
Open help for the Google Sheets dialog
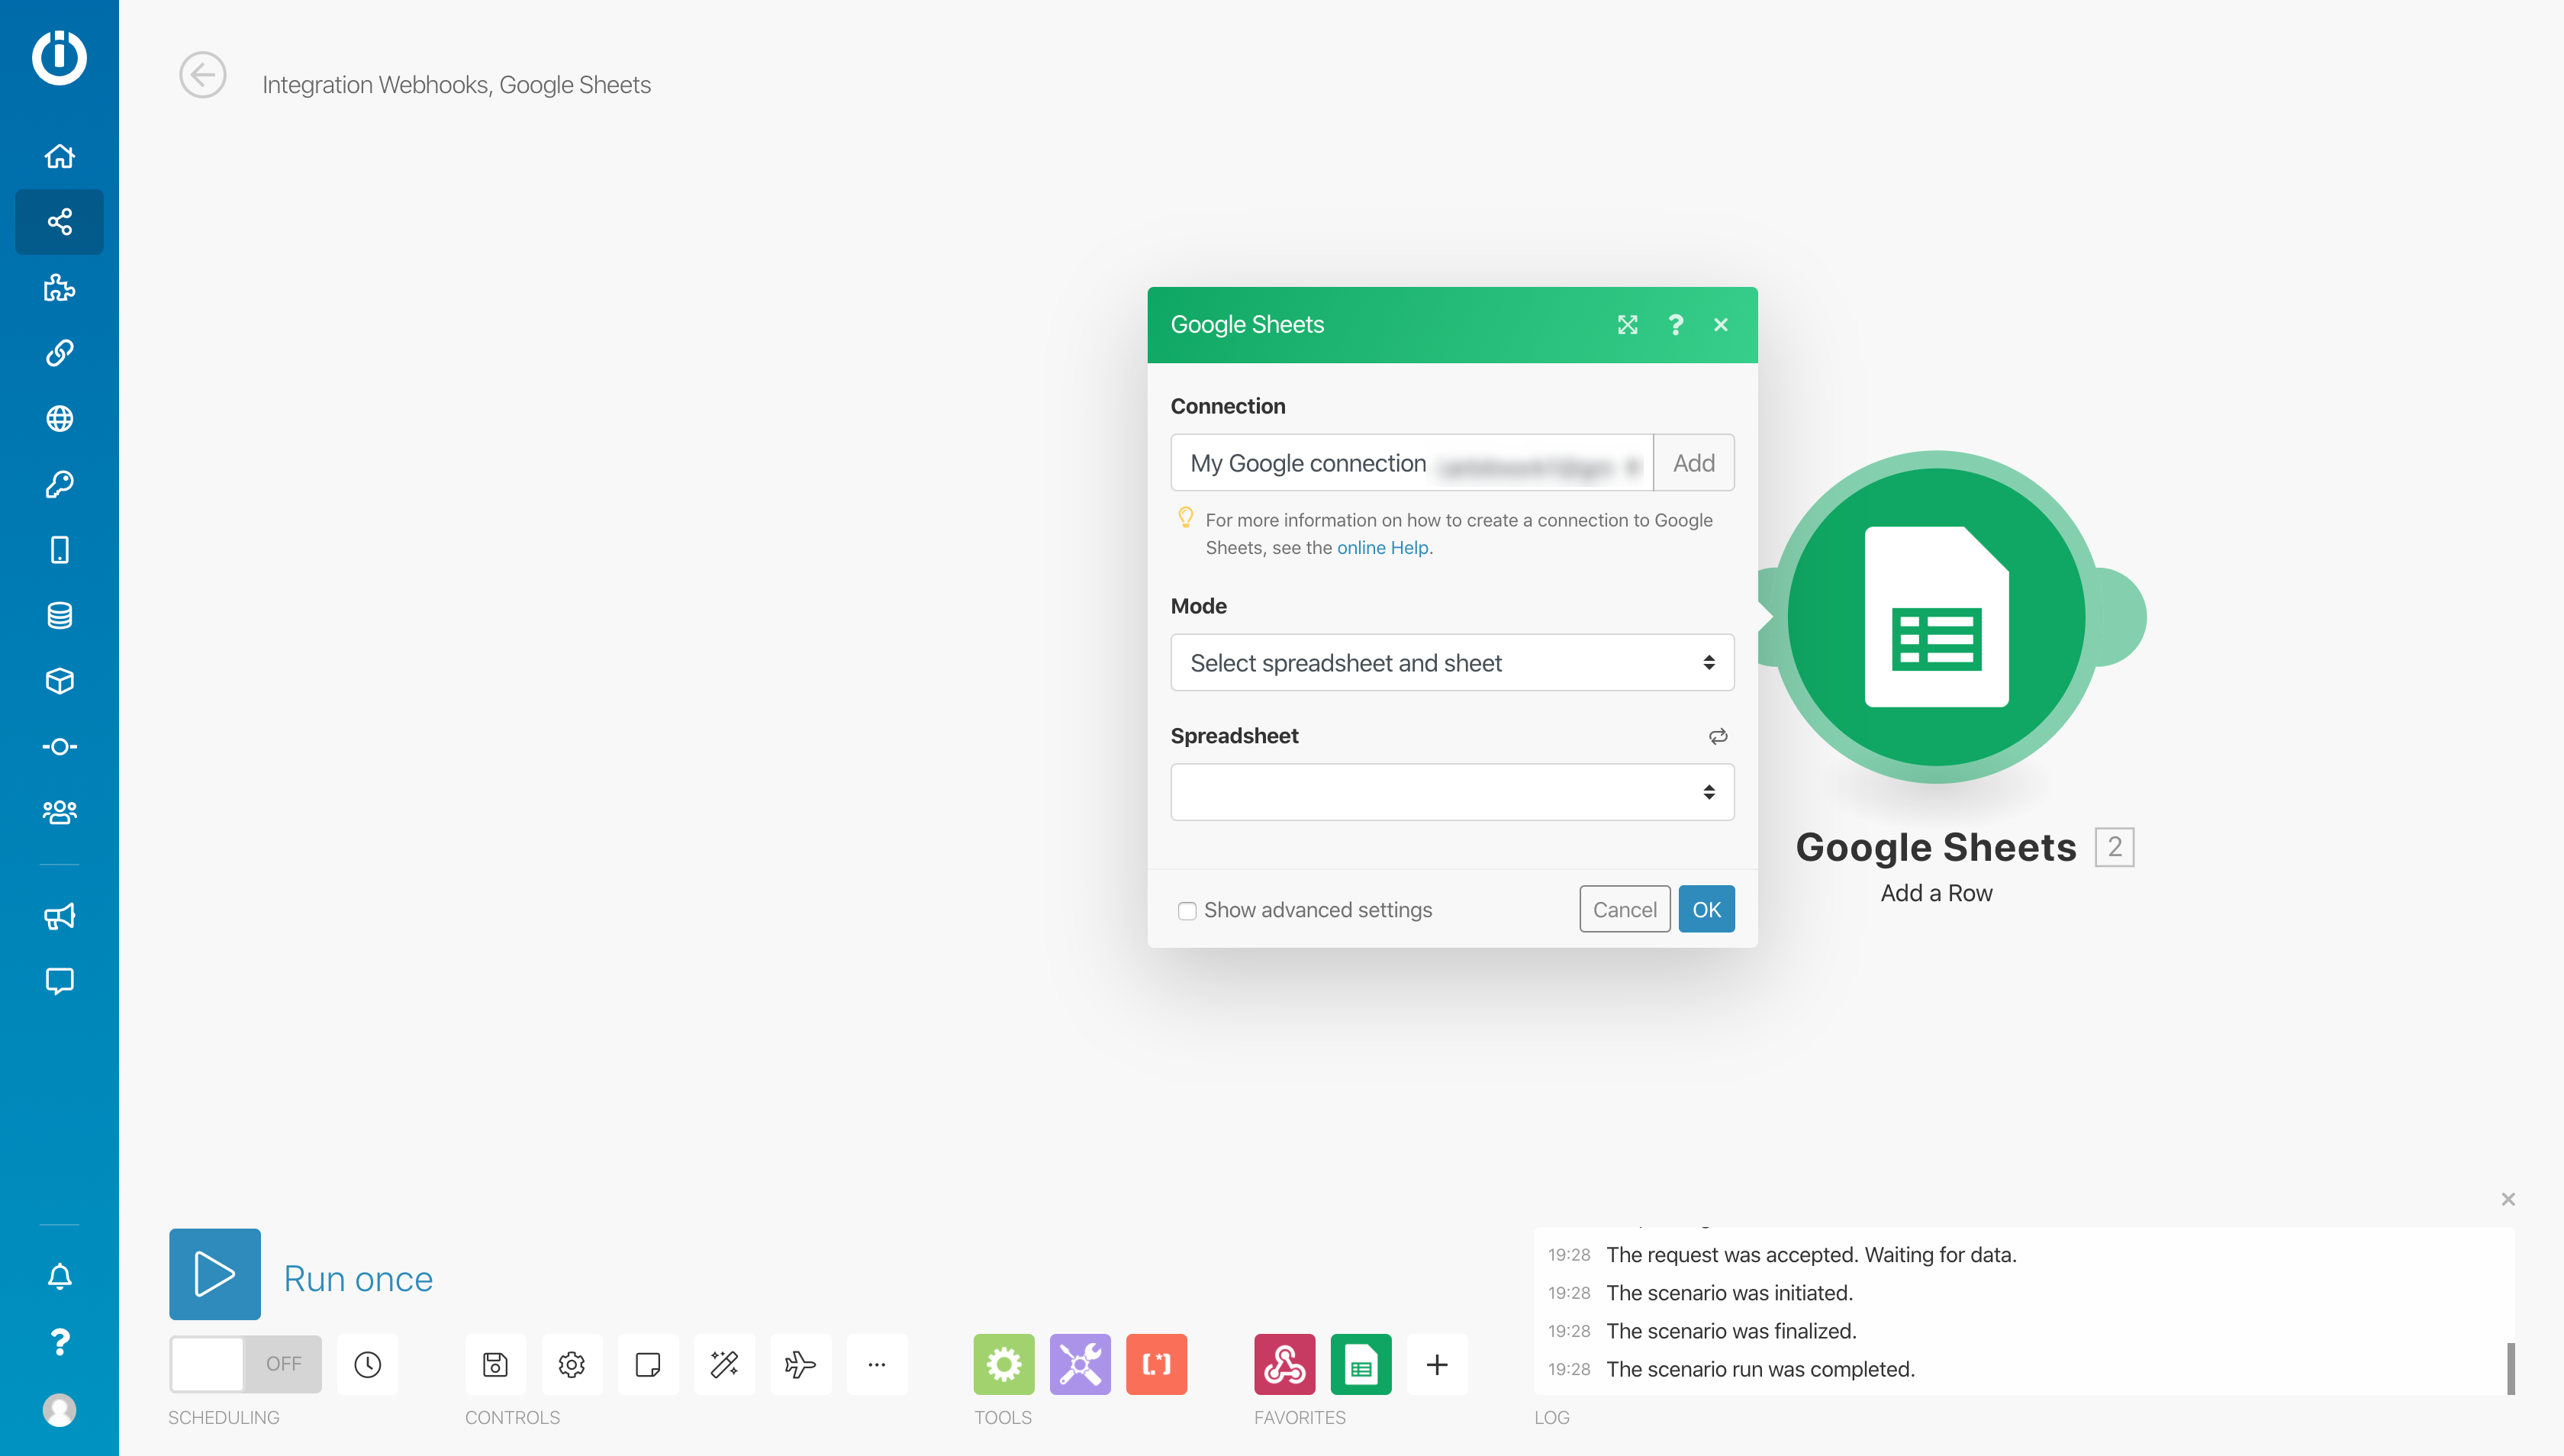1676,325
